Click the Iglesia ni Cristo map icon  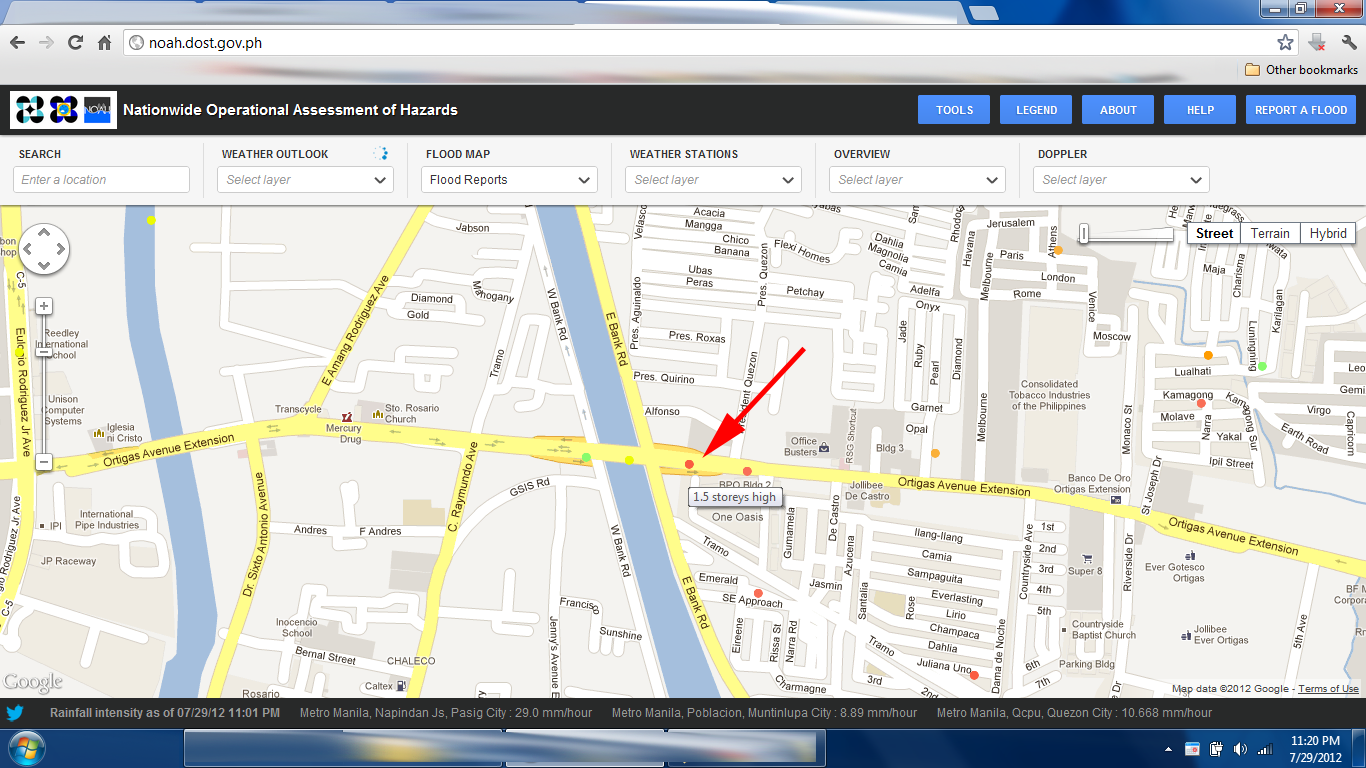coord(98,433)
